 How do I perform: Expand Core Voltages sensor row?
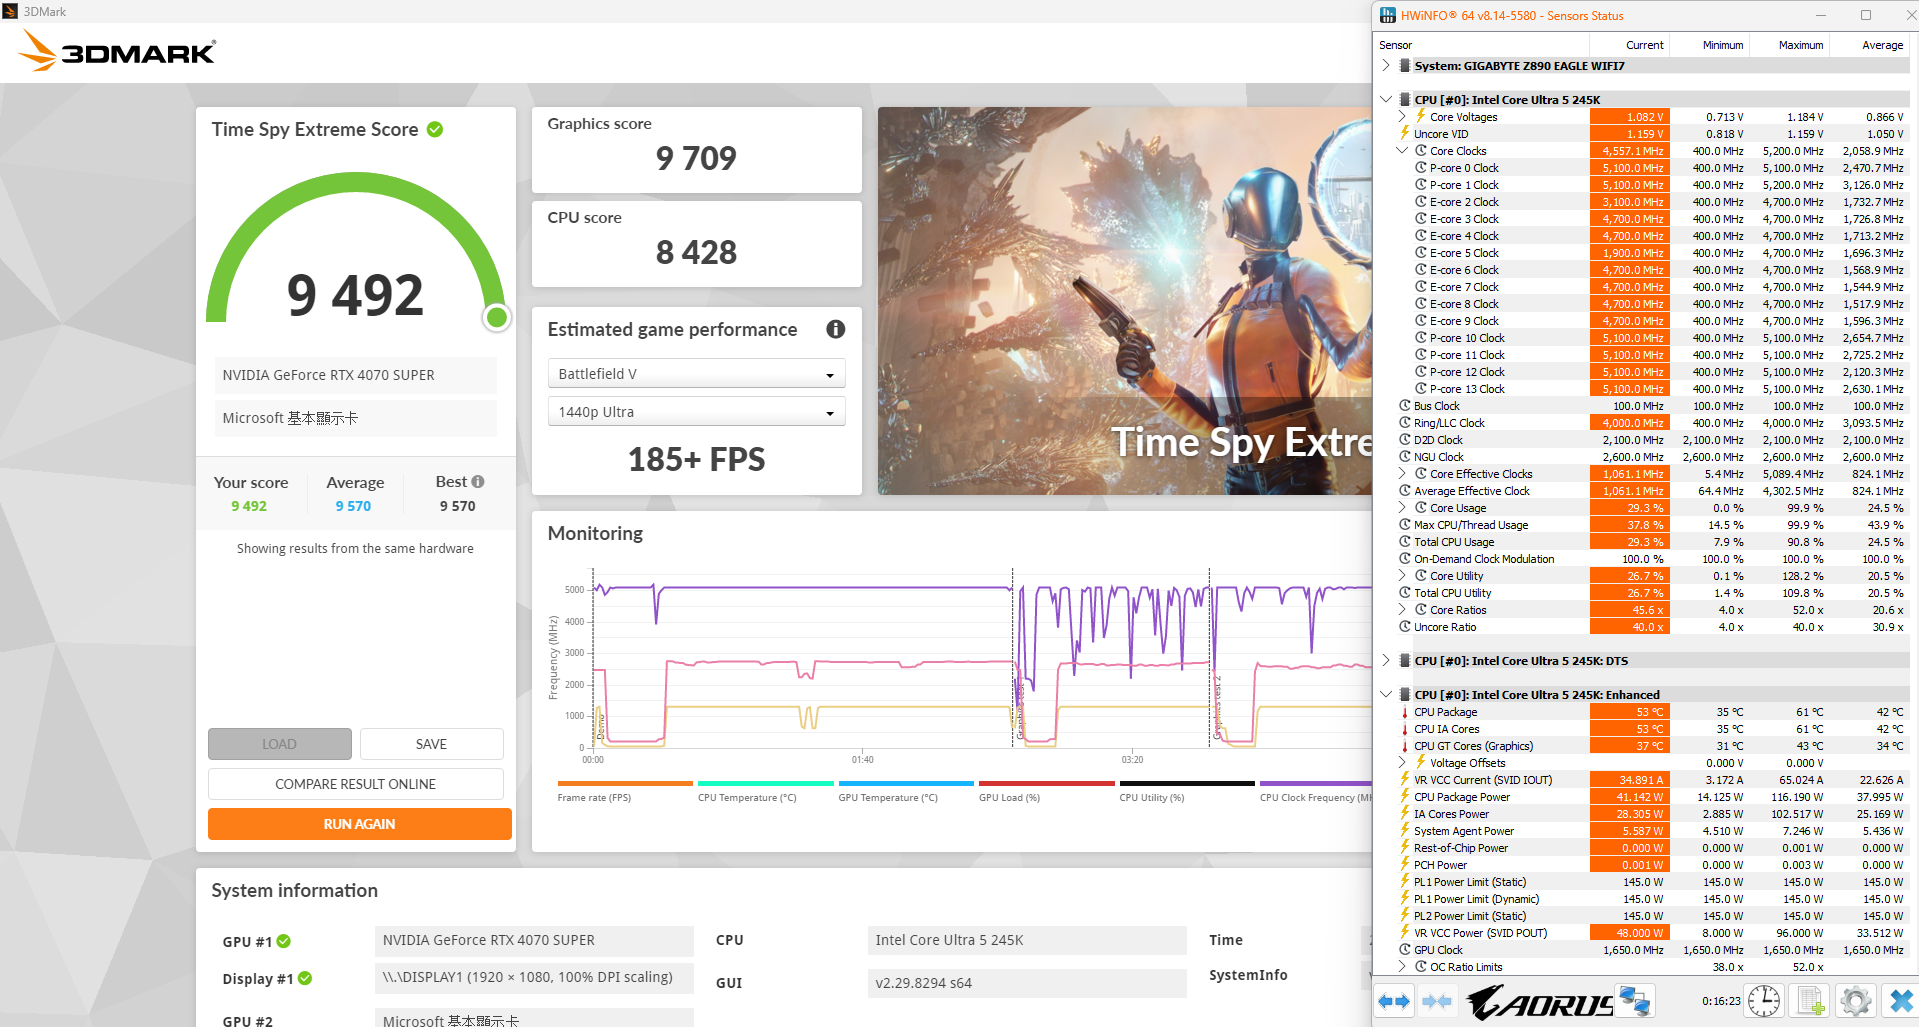click(1402, 117)
